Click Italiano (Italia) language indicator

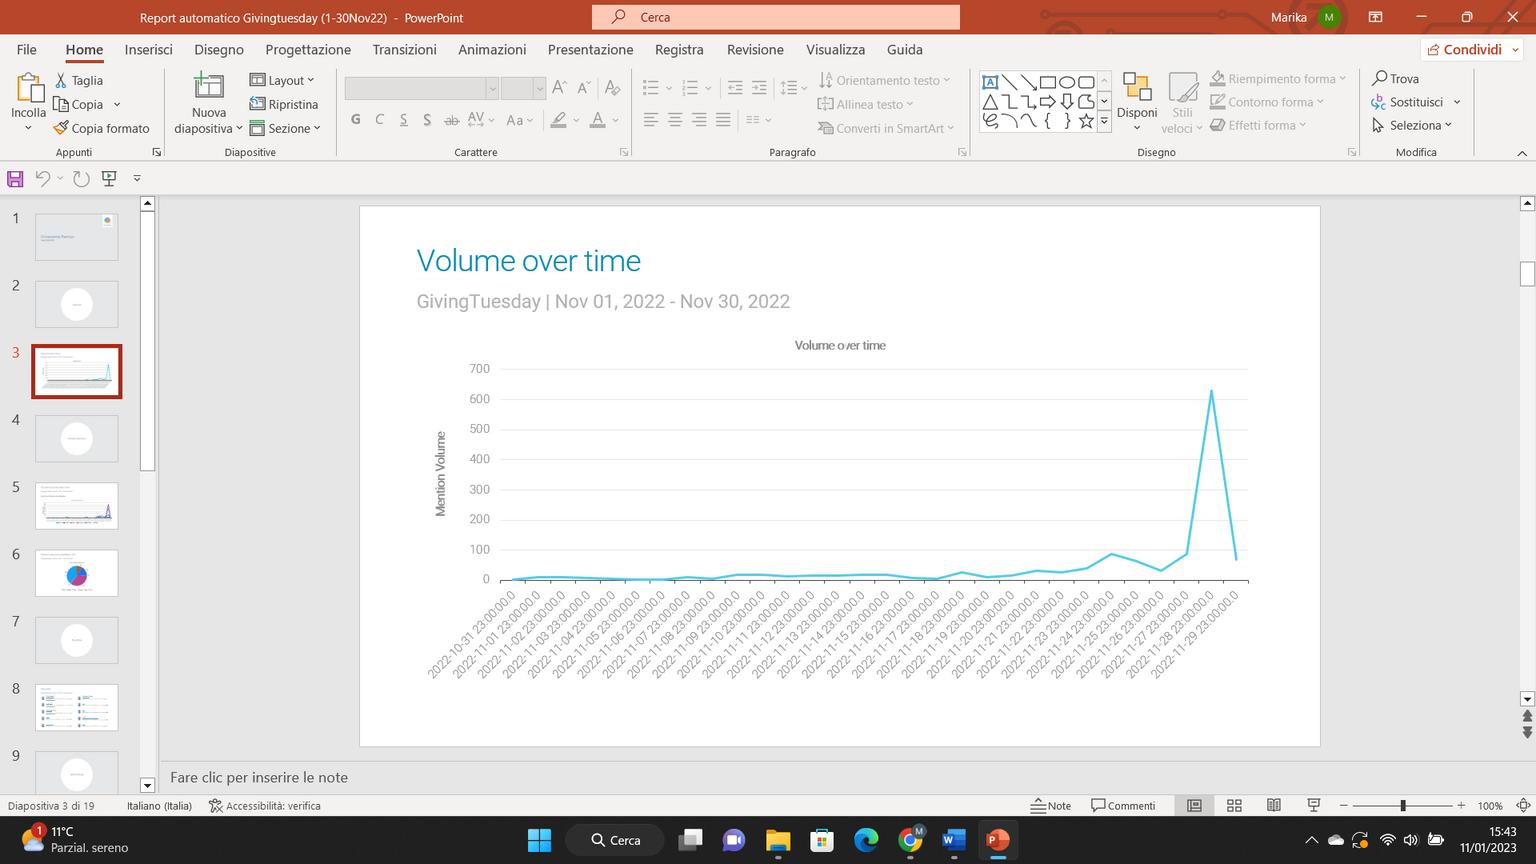click(x=160, y=806)
